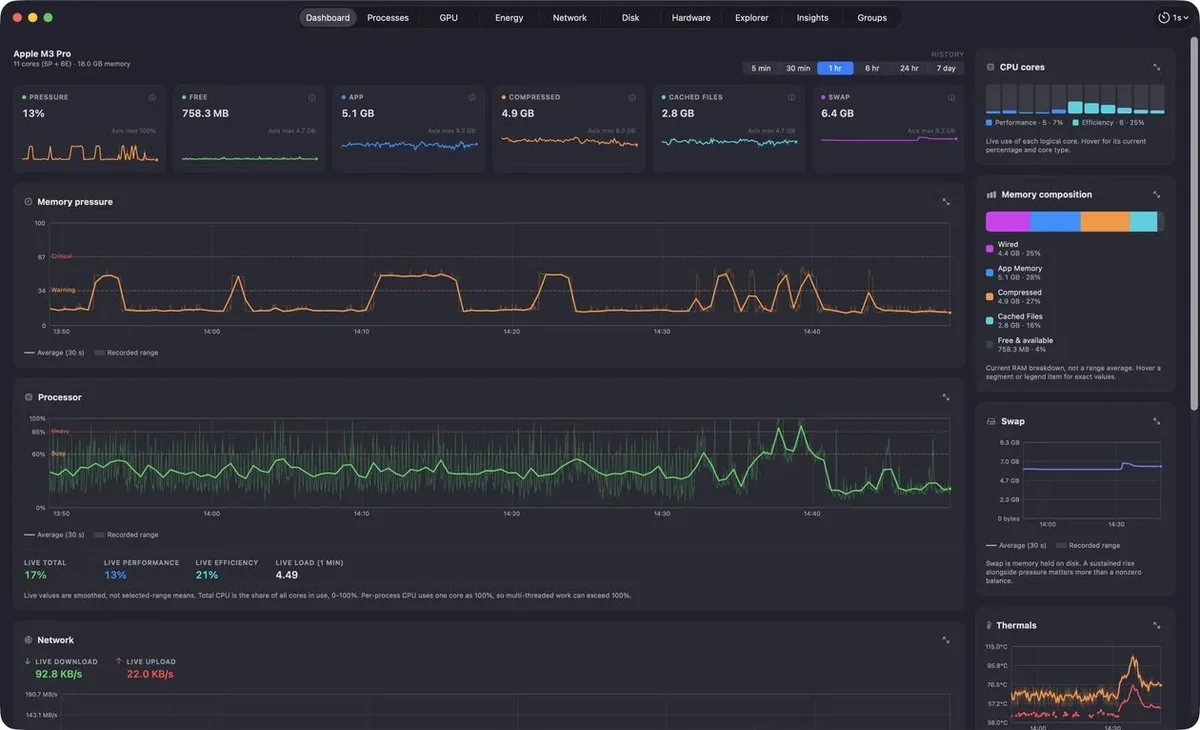Click the Memory composition bars icon
Viewport: 1200px width, 730px height.
991,195
